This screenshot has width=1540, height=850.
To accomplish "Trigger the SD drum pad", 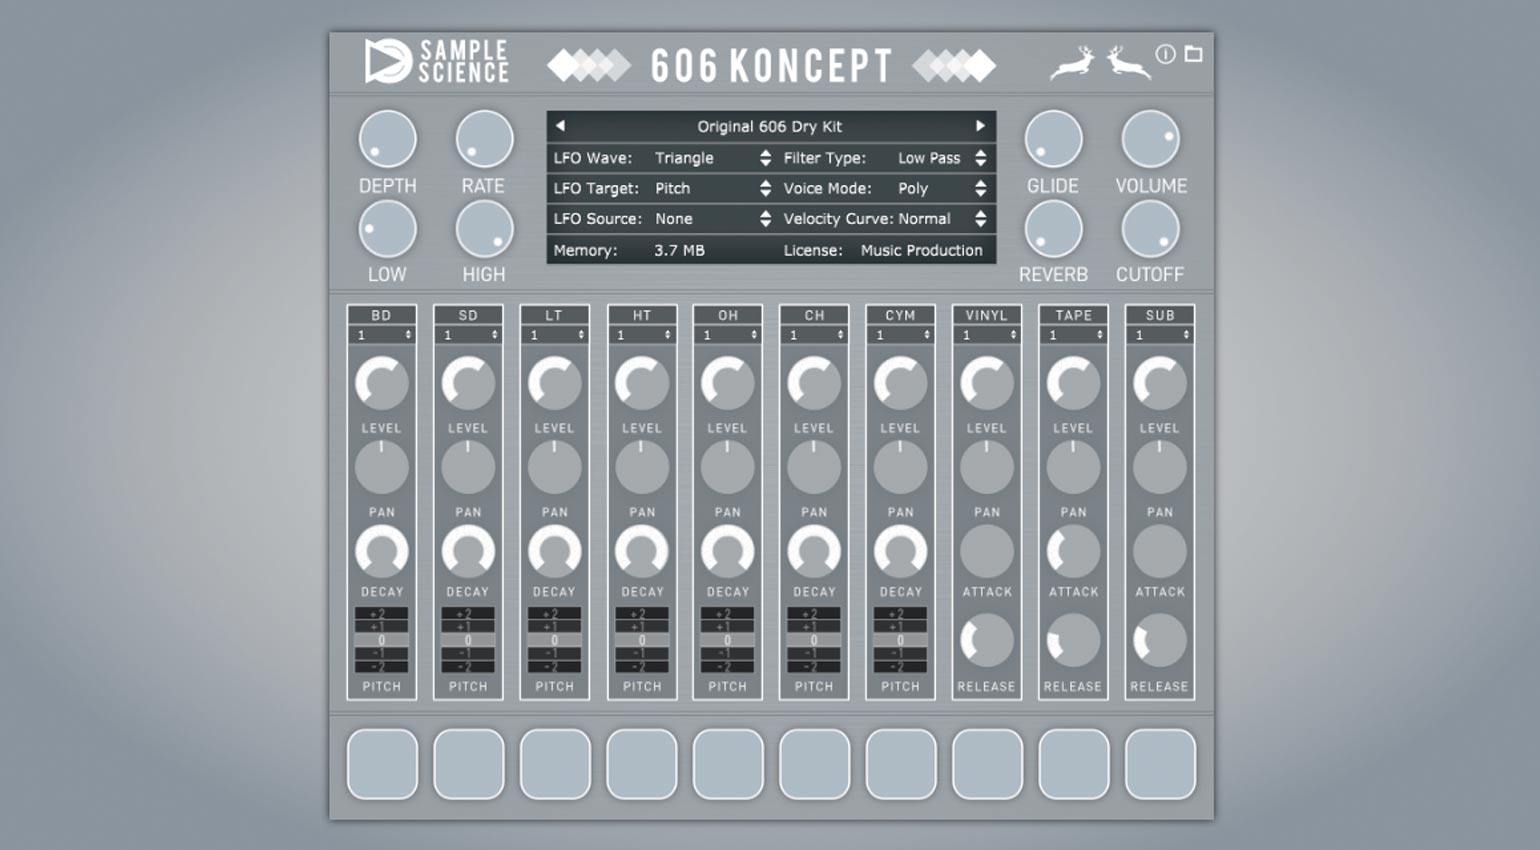I will pyautogui.click(x=468, y=764).
